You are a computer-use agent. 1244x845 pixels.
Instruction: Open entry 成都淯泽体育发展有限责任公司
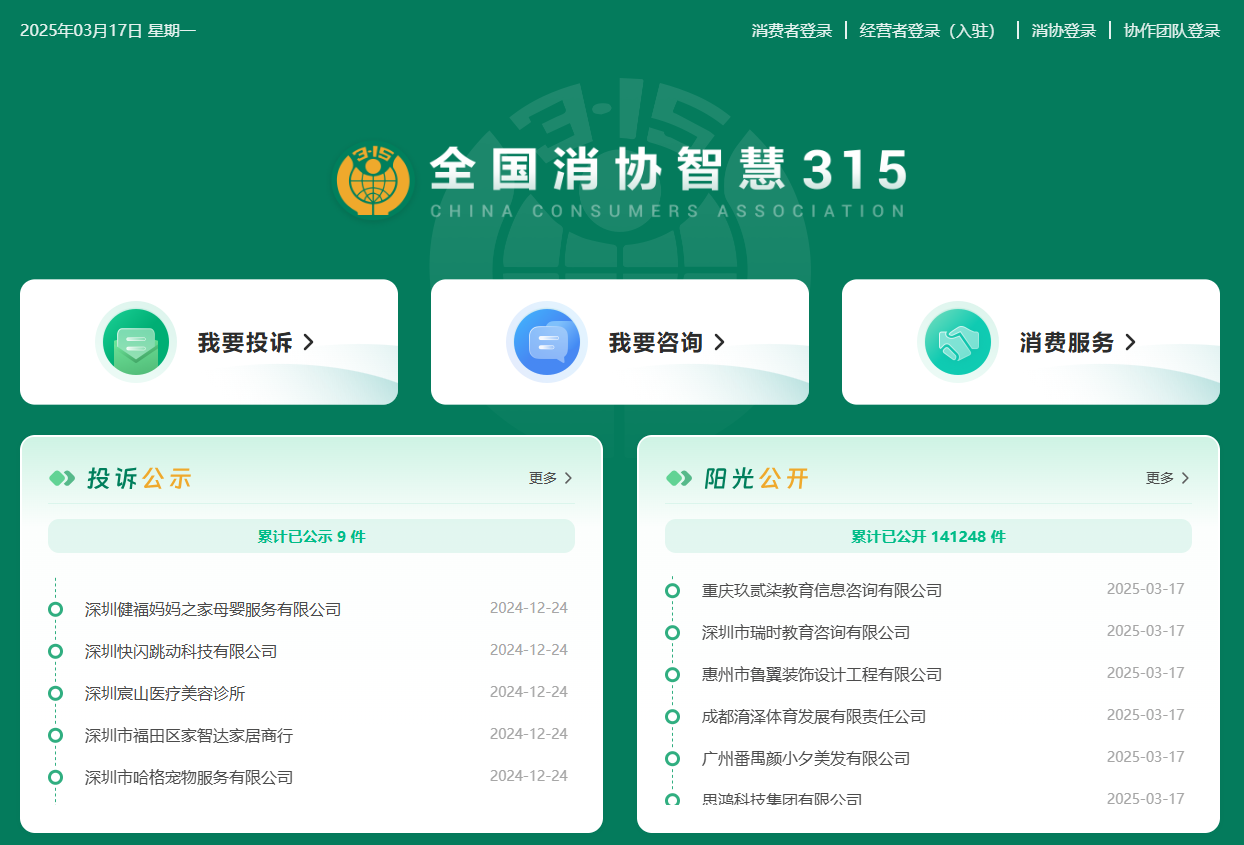click(x=814, y=716)
